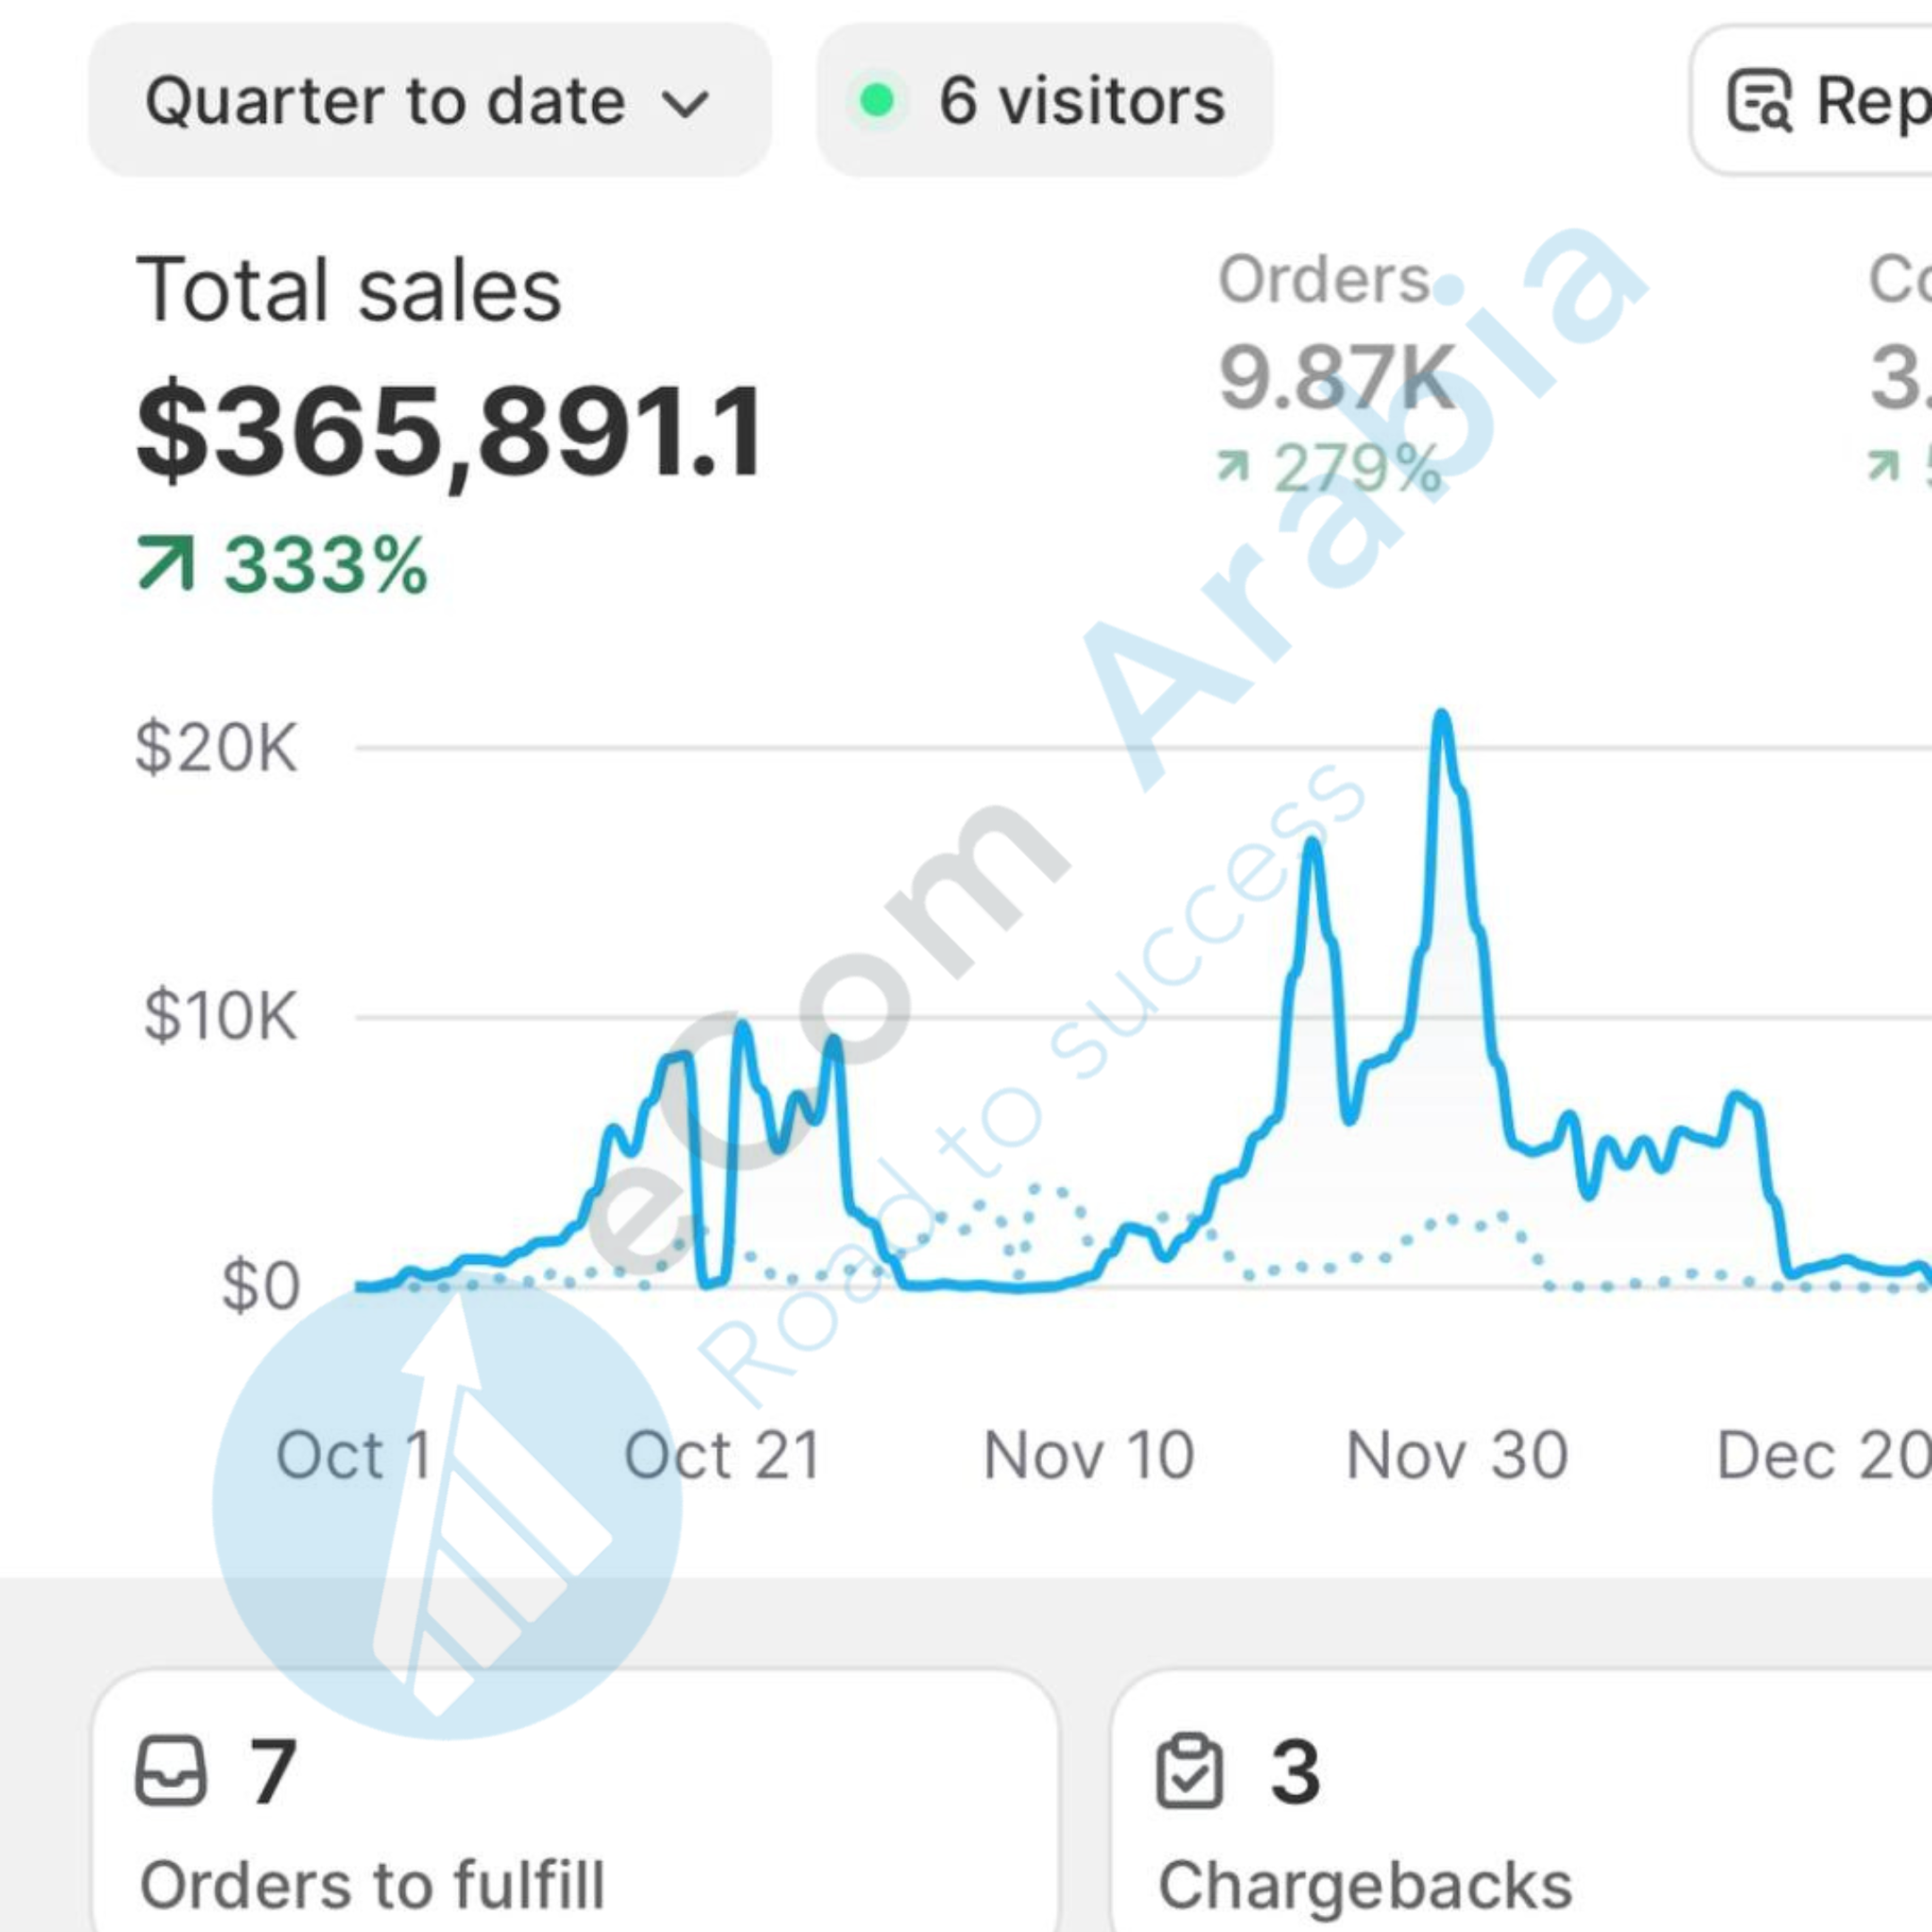Open the Quarter to date dropdown

tap(428, 100)
